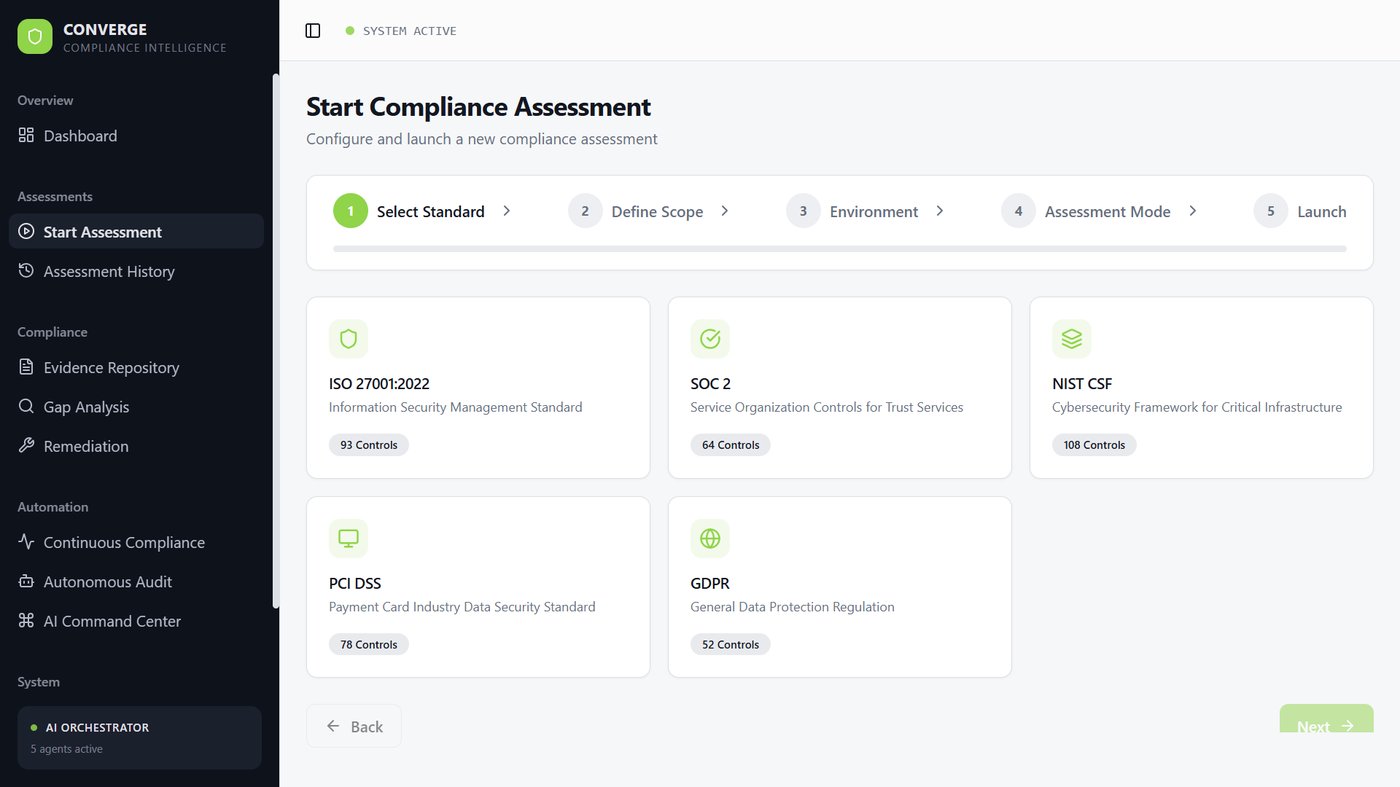Image resolution: width=1400 pixels, height=787 pixels.
Task: Click the Start Compliance Assessment heading
Action: 479,107
